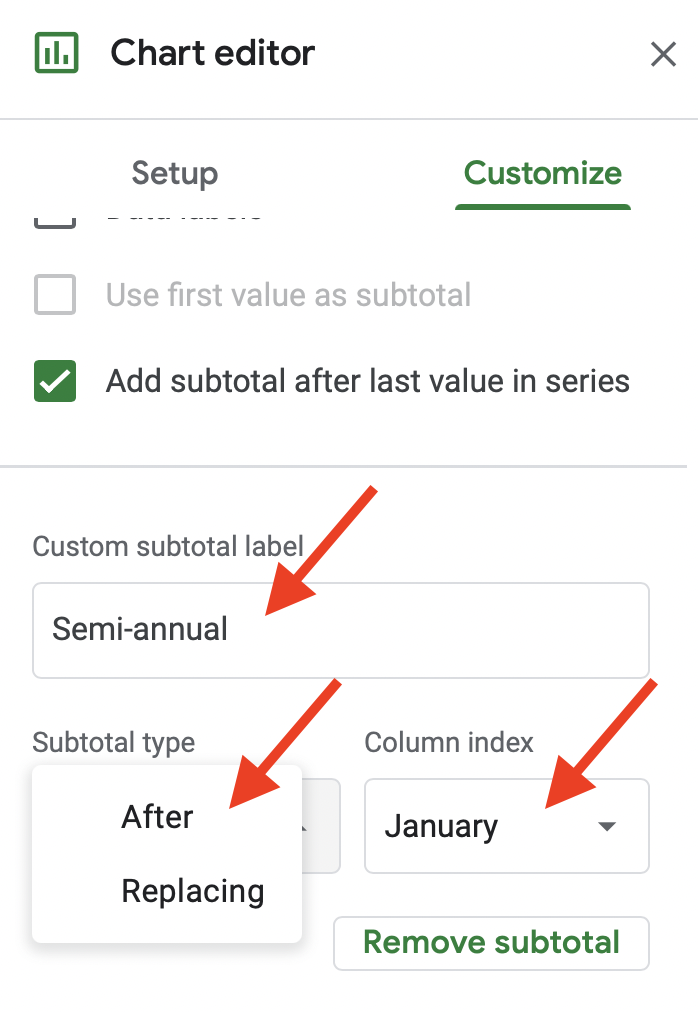
Task: Click the Custom subtotal label heading
Action: click(x=168, y=546)
